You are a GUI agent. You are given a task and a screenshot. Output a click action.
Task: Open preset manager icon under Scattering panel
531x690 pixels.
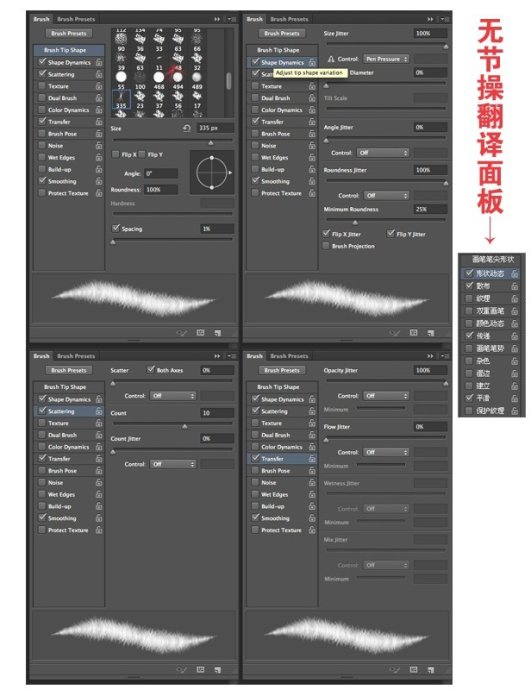201,670
